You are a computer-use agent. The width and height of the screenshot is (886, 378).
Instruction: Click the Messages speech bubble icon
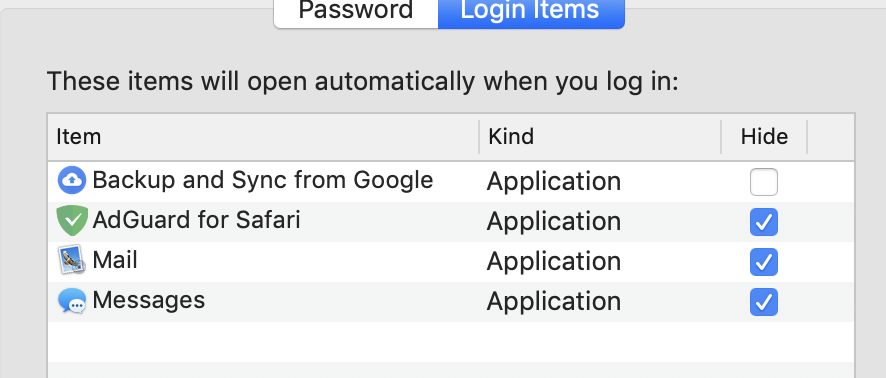point(72,301)
